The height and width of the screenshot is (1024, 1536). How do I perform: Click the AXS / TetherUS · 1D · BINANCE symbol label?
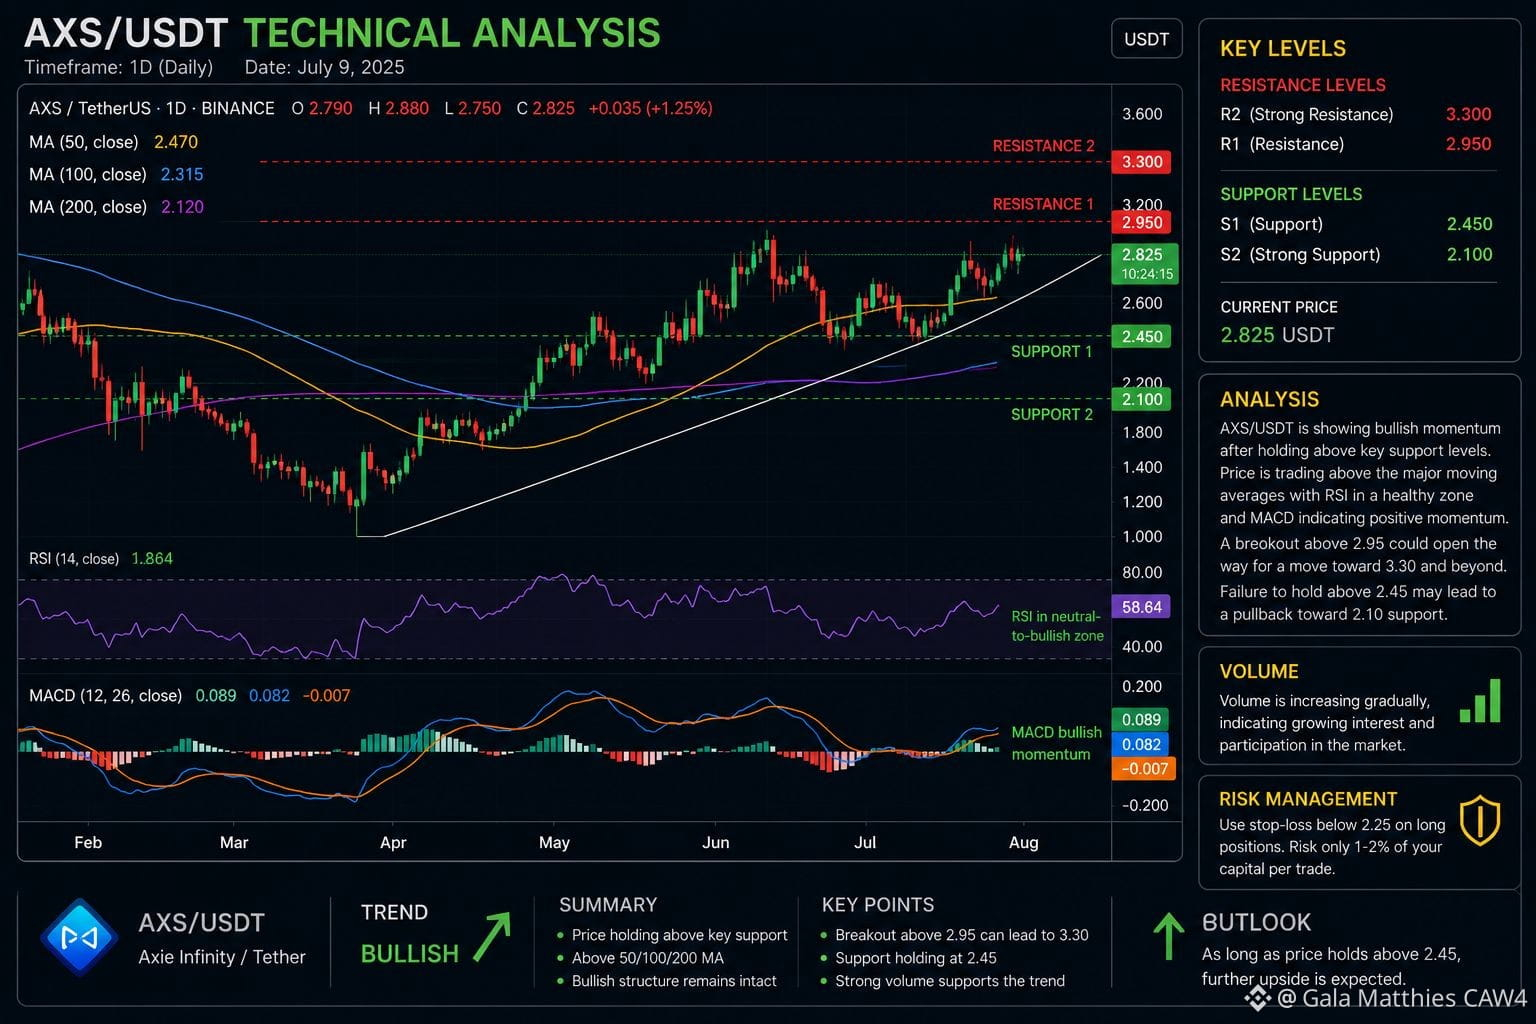point(152,108)
